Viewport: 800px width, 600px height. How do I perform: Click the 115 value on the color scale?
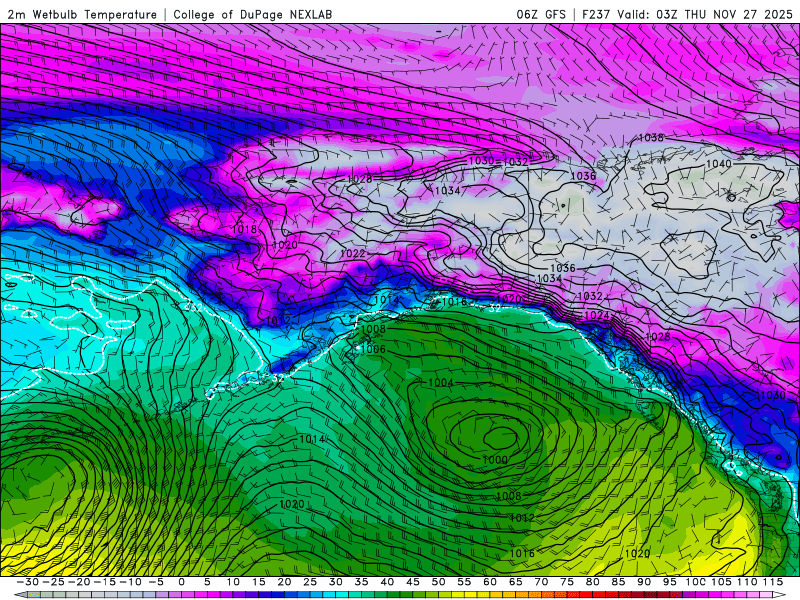pos(772,582)
